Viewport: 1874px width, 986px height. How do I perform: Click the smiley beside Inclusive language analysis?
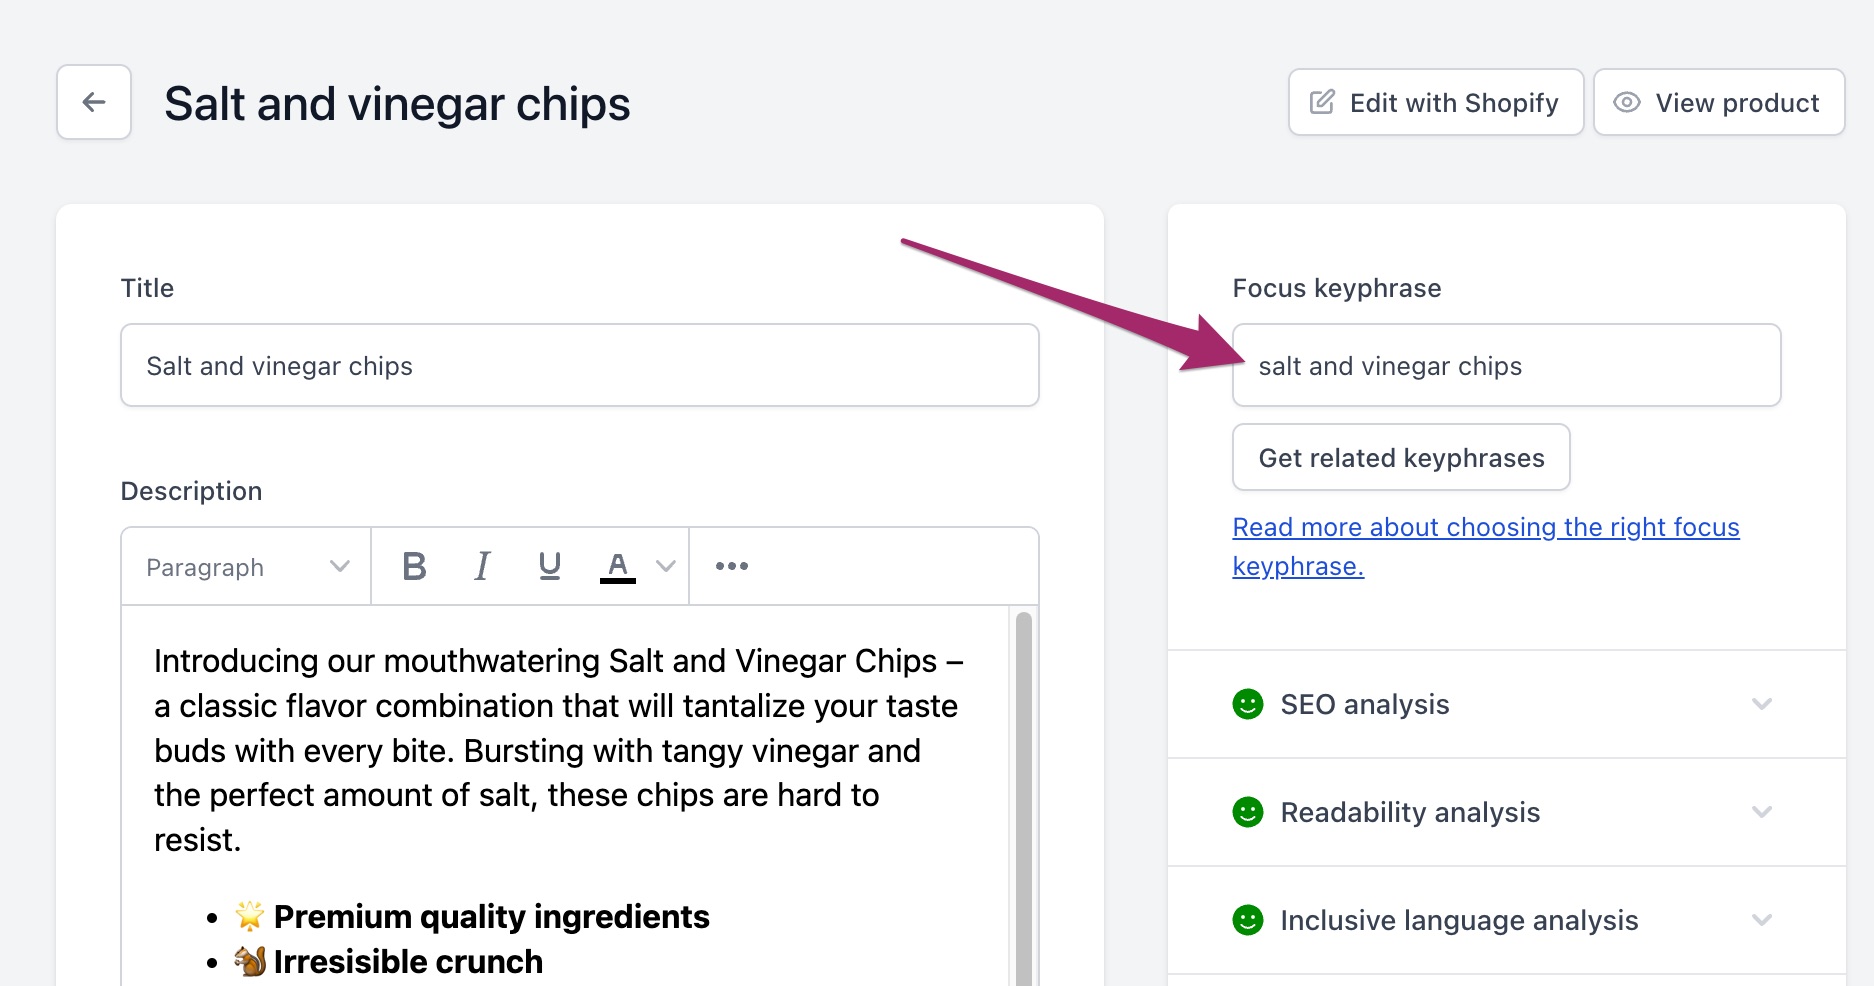click(1248, 920)
